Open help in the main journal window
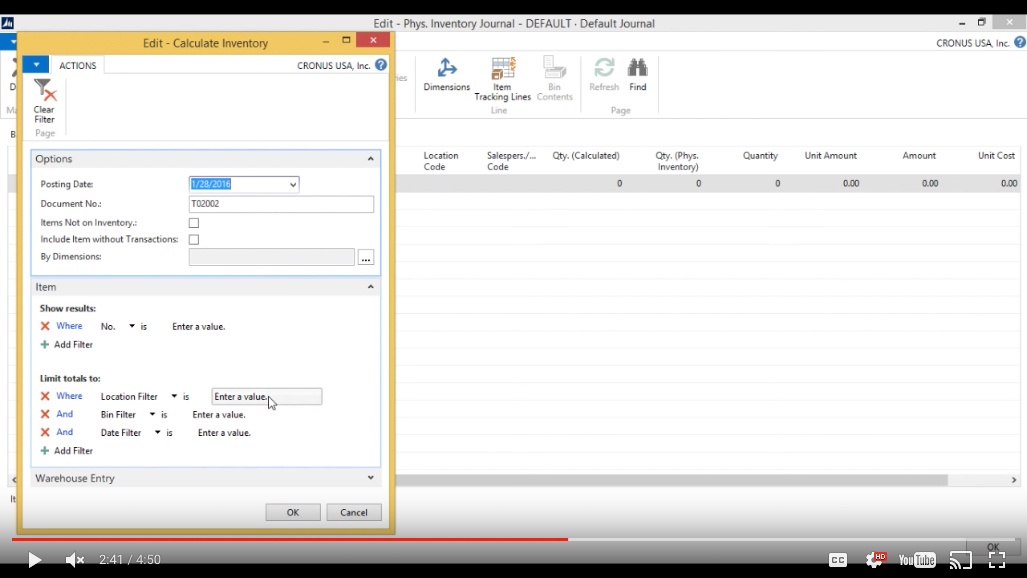This screenshot has width=1027, height=578. pyautogui.click(x=1020, y=43)
